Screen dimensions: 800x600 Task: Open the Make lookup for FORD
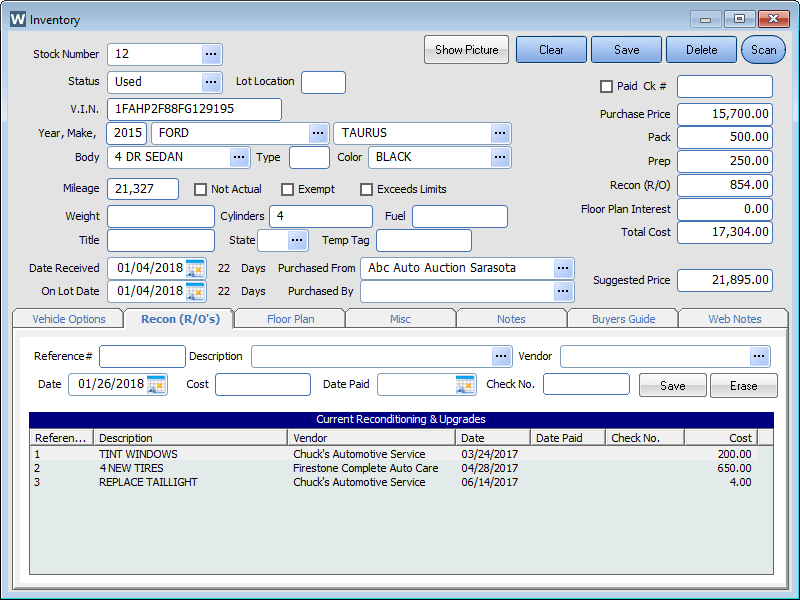click(318, 133)
